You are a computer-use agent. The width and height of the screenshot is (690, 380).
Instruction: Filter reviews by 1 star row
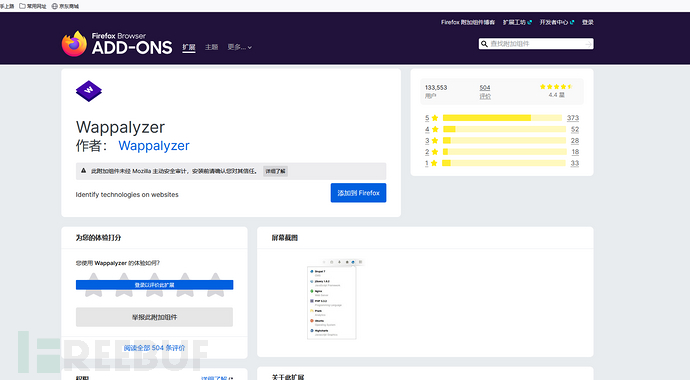click(502, 163)
